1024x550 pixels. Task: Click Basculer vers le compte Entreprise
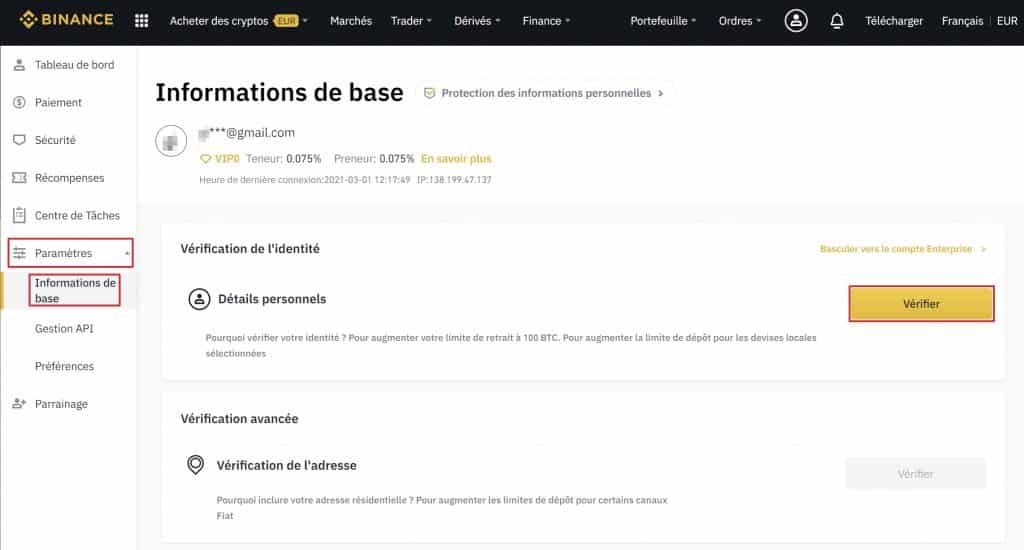903,249
